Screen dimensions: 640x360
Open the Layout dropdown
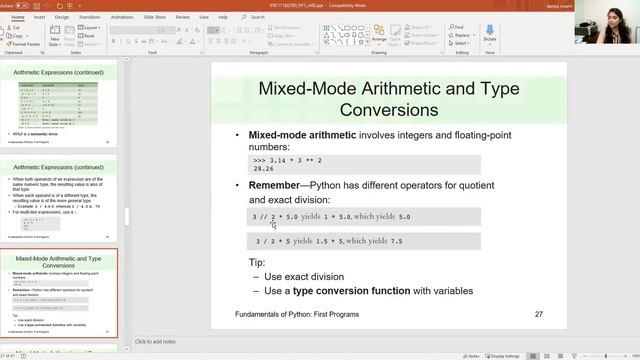click(x=89, y=27)
